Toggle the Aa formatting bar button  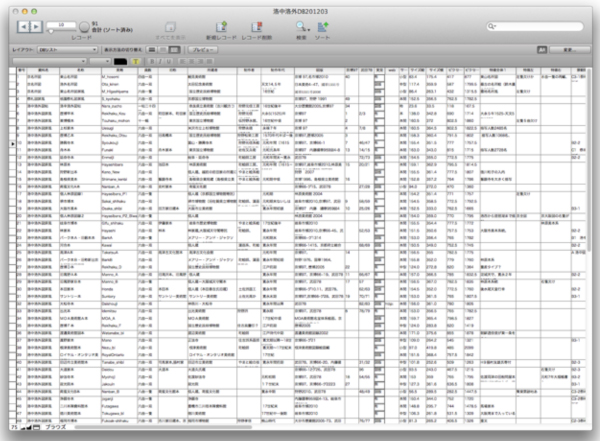click(x=542, y=50)
